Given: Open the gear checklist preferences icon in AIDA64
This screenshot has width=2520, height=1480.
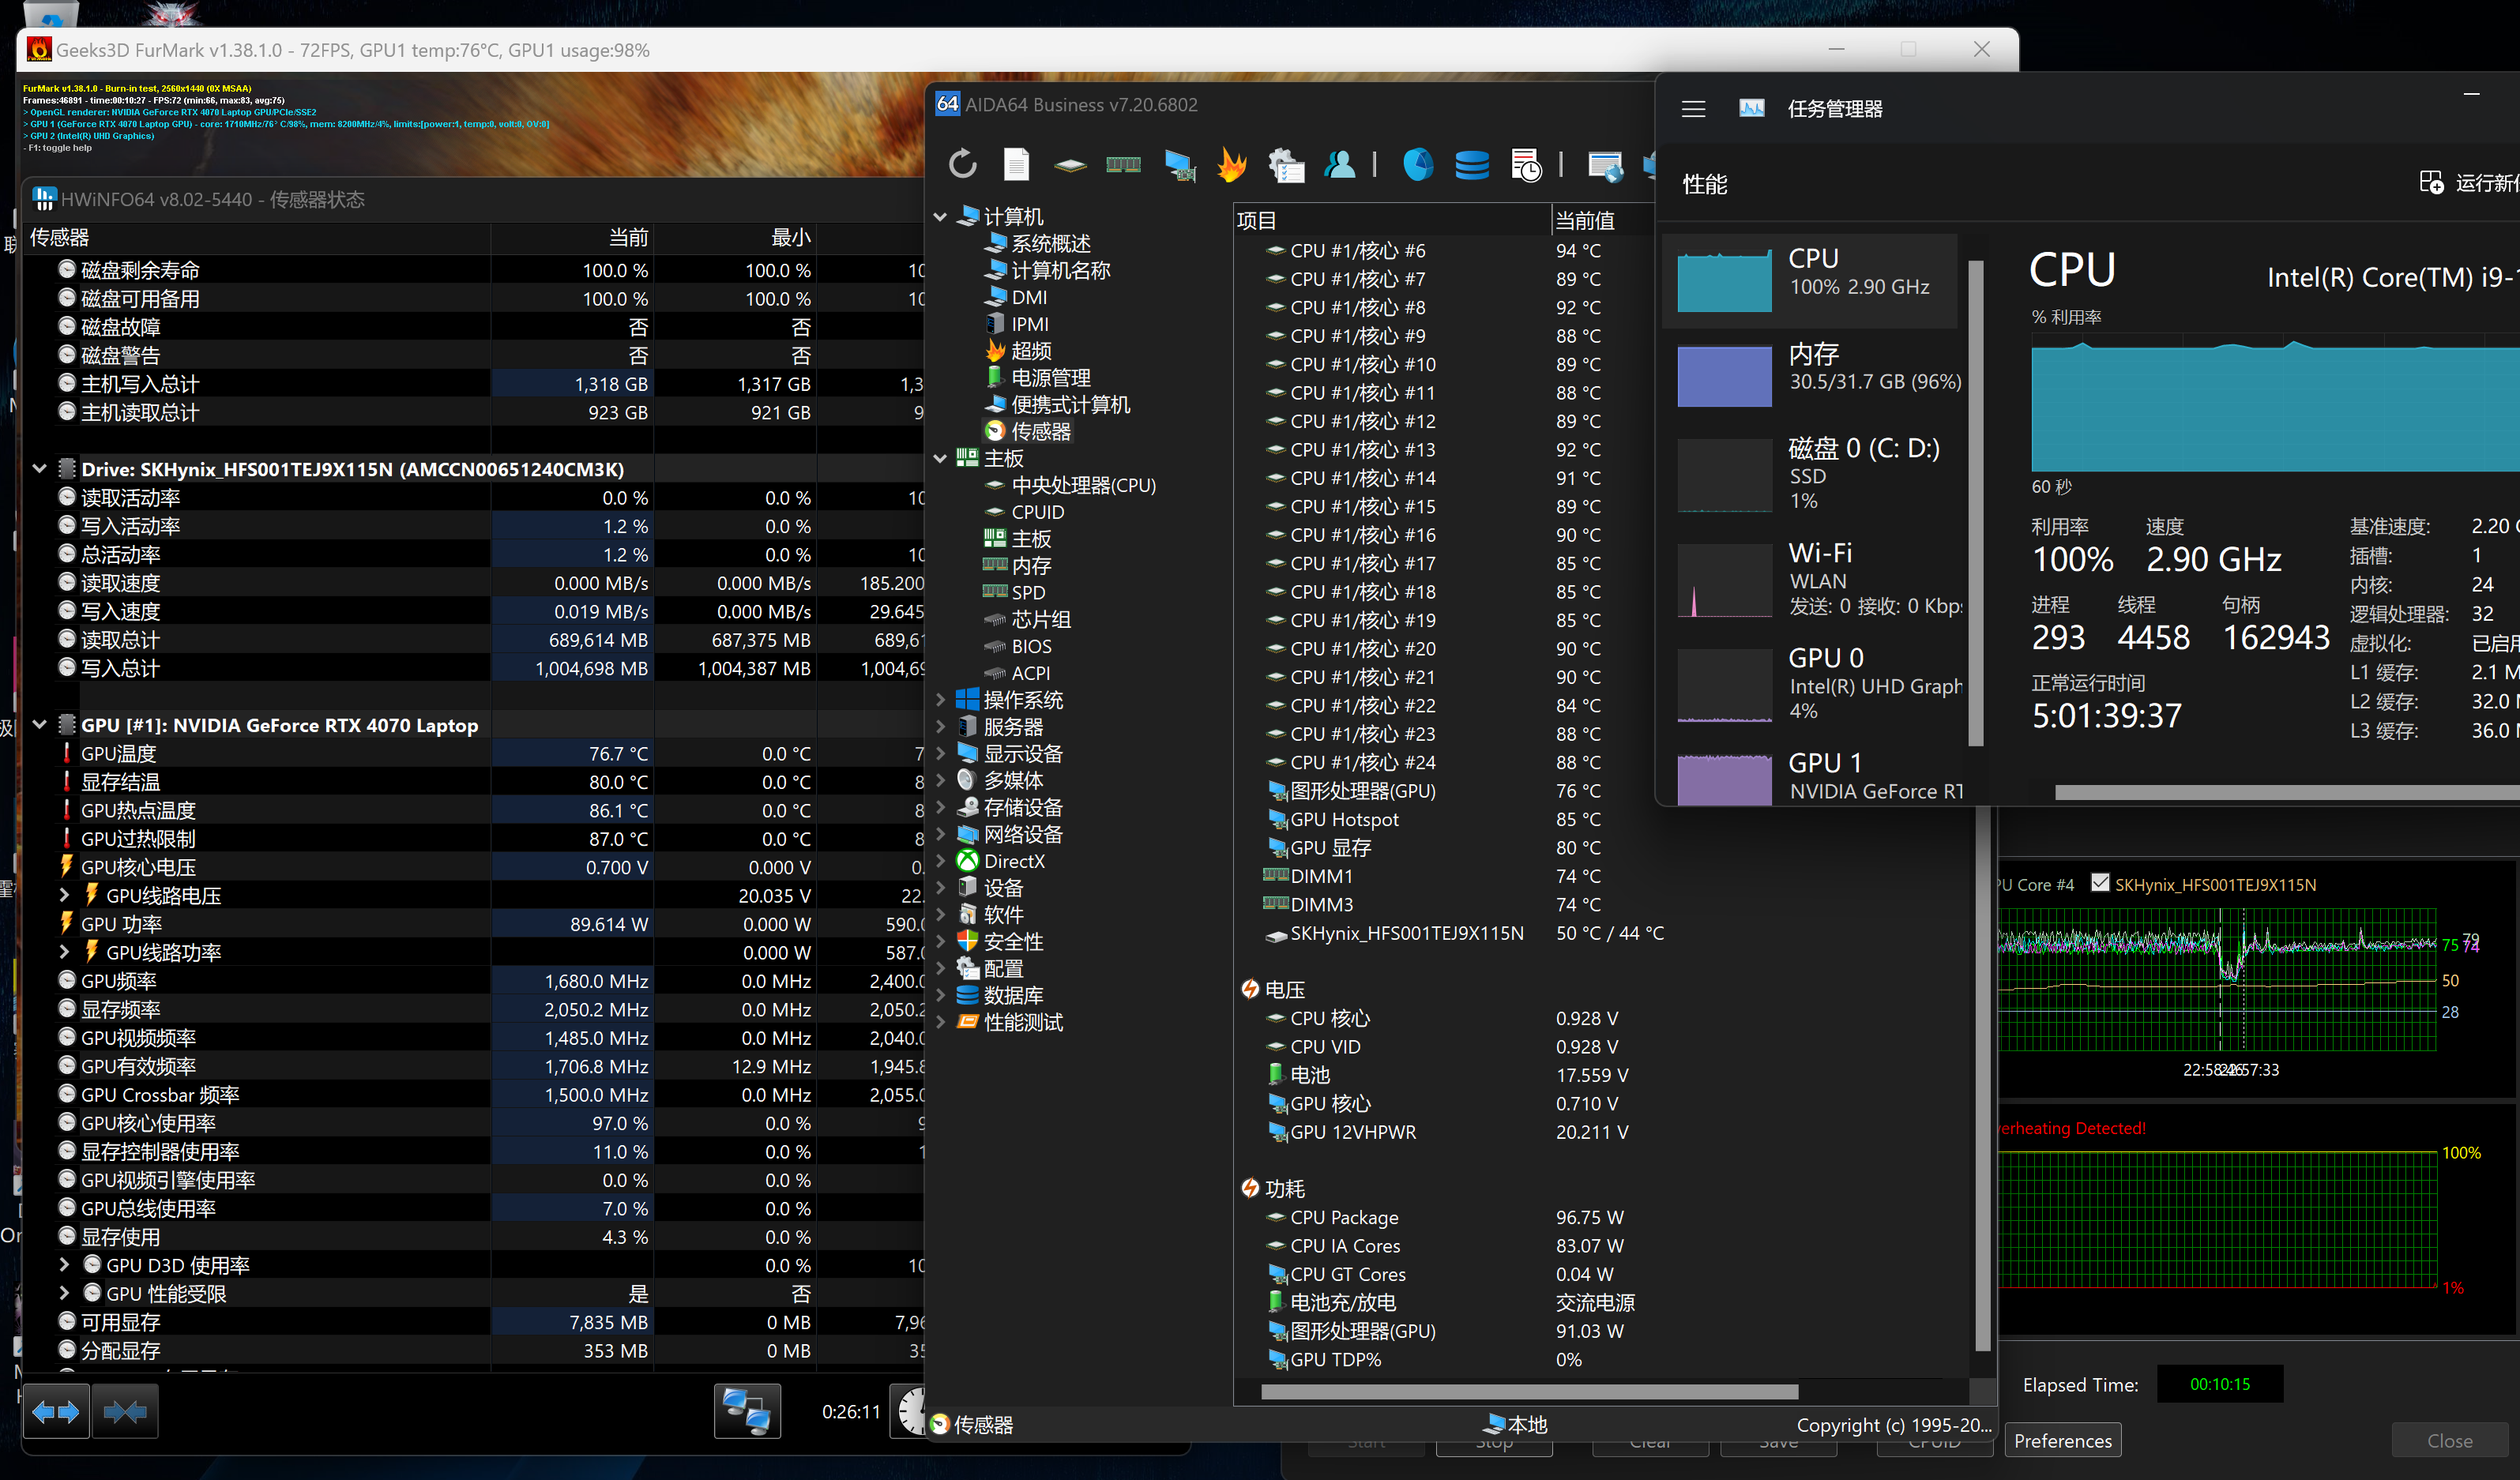Looking at the screenshot, I should coord(1286,165).
